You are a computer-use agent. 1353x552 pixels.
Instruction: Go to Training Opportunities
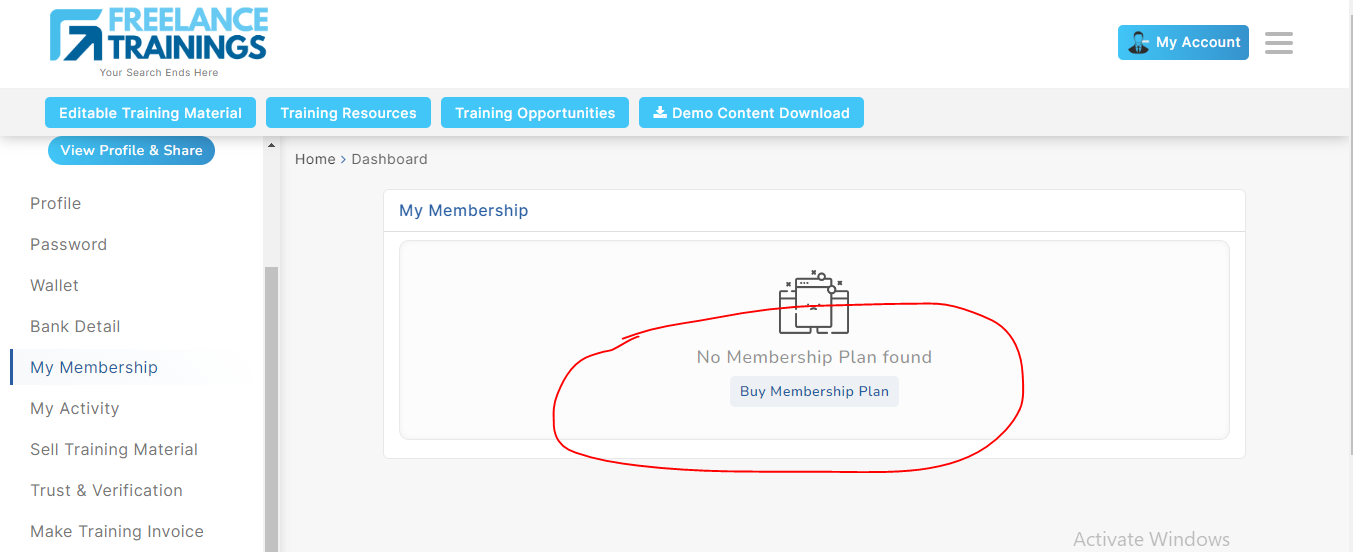[535, 113]
